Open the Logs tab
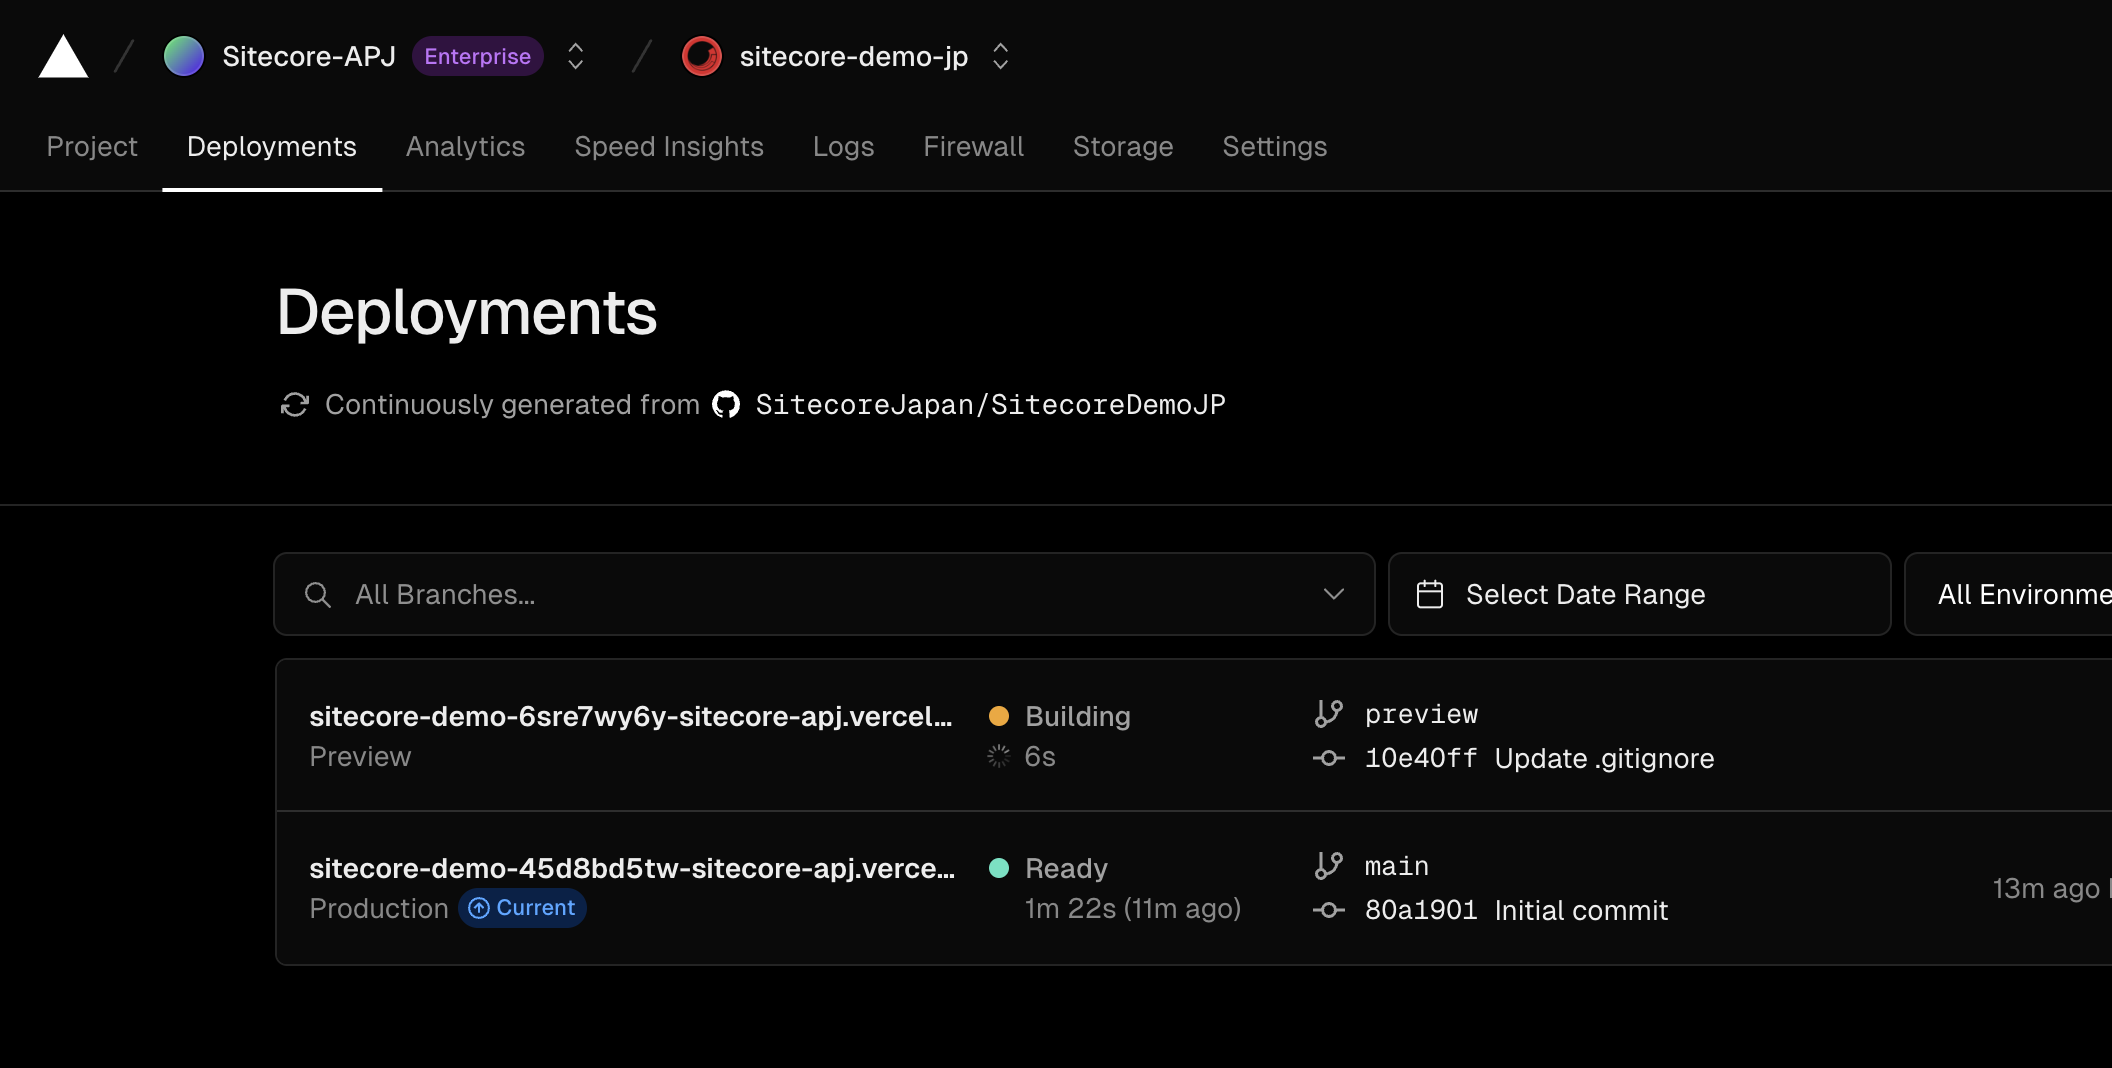Image resolution: width=2112 pixels, height=1068 pixels. (x=843, y=146)
